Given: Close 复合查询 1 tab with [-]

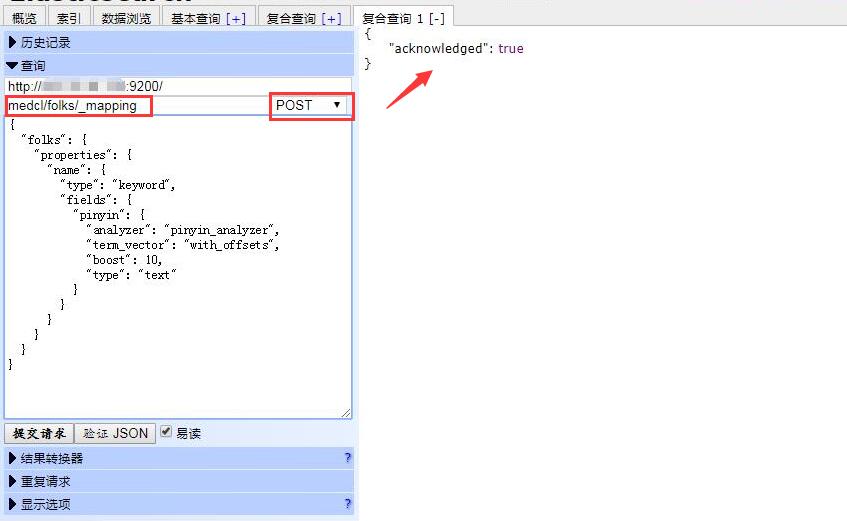Looking at the screenshot, I should coord(437,19).
